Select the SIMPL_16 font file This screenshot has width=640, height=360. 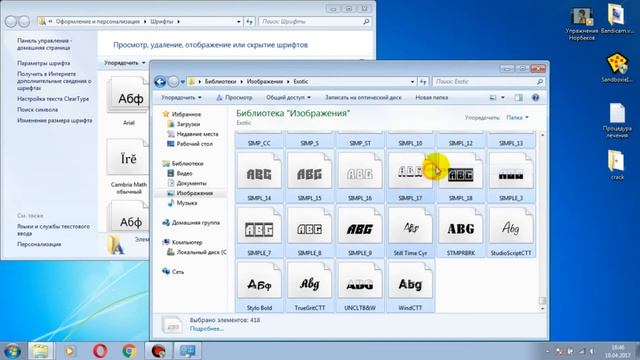pyautogui.click(x=360, y=176)
